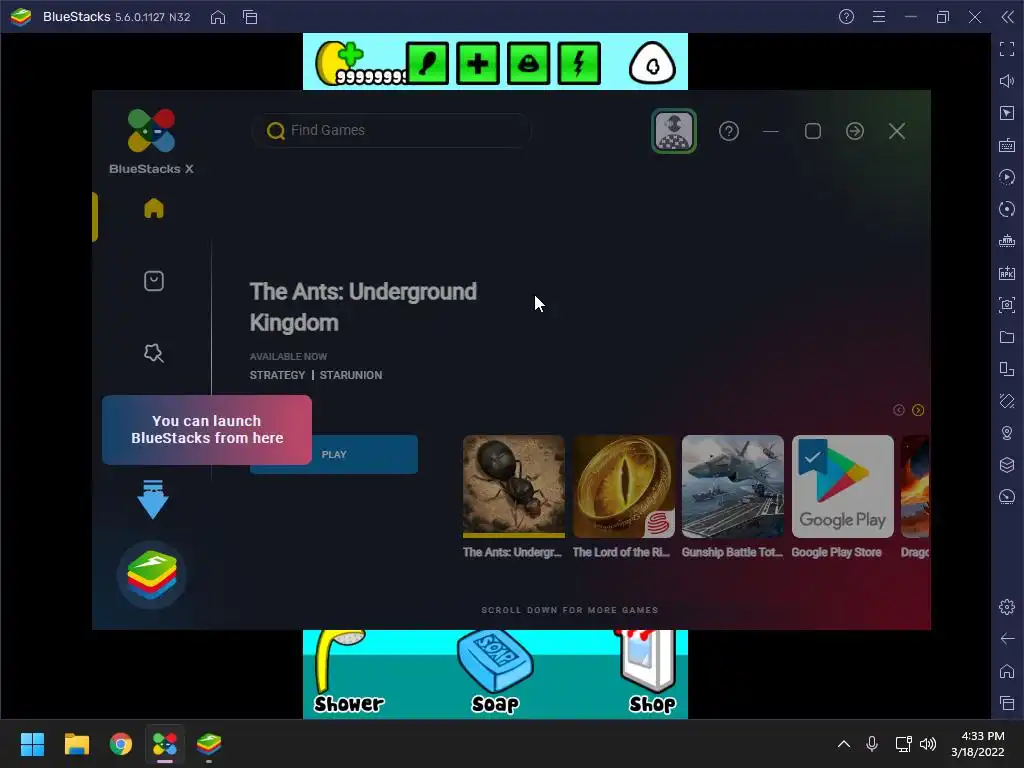Click STARUNION developer label
This screenshot has width=1024, height=768.
pos(351,375)
